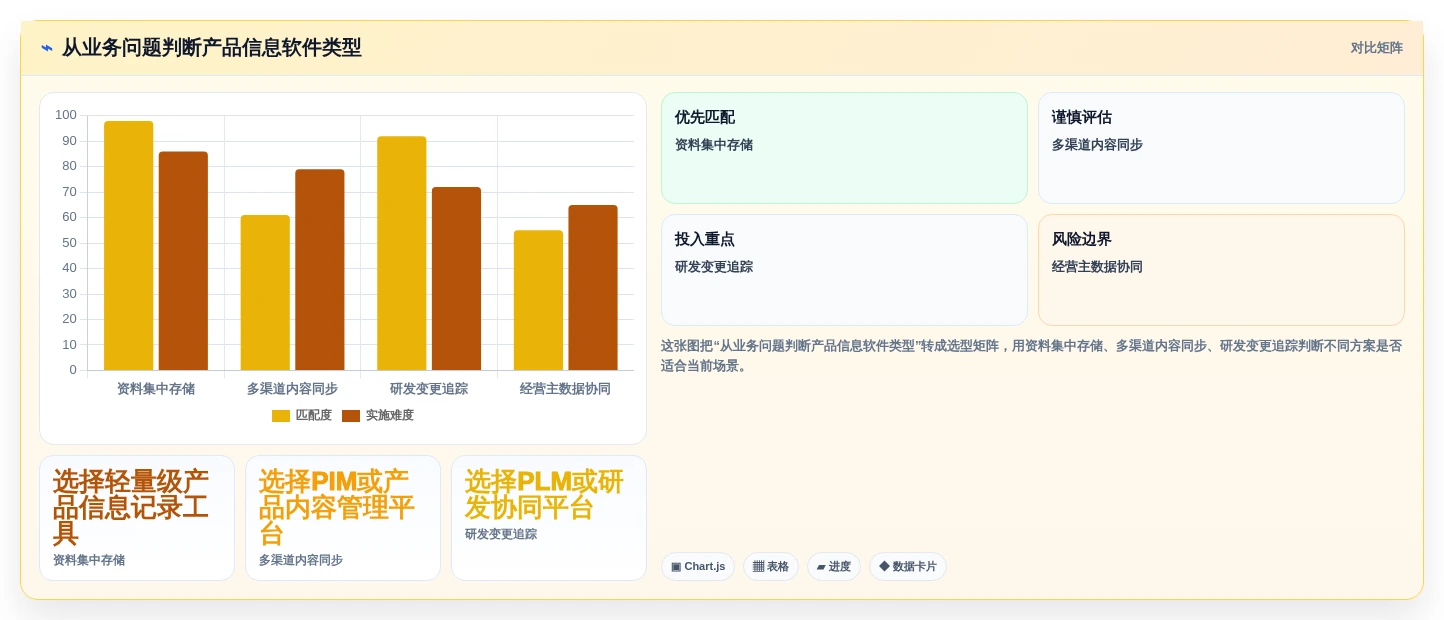This screenshot has width=1444, height=620.
Task: Select the 匹配度 bar for 资料集中存储
Action: (x=128, y=246)
